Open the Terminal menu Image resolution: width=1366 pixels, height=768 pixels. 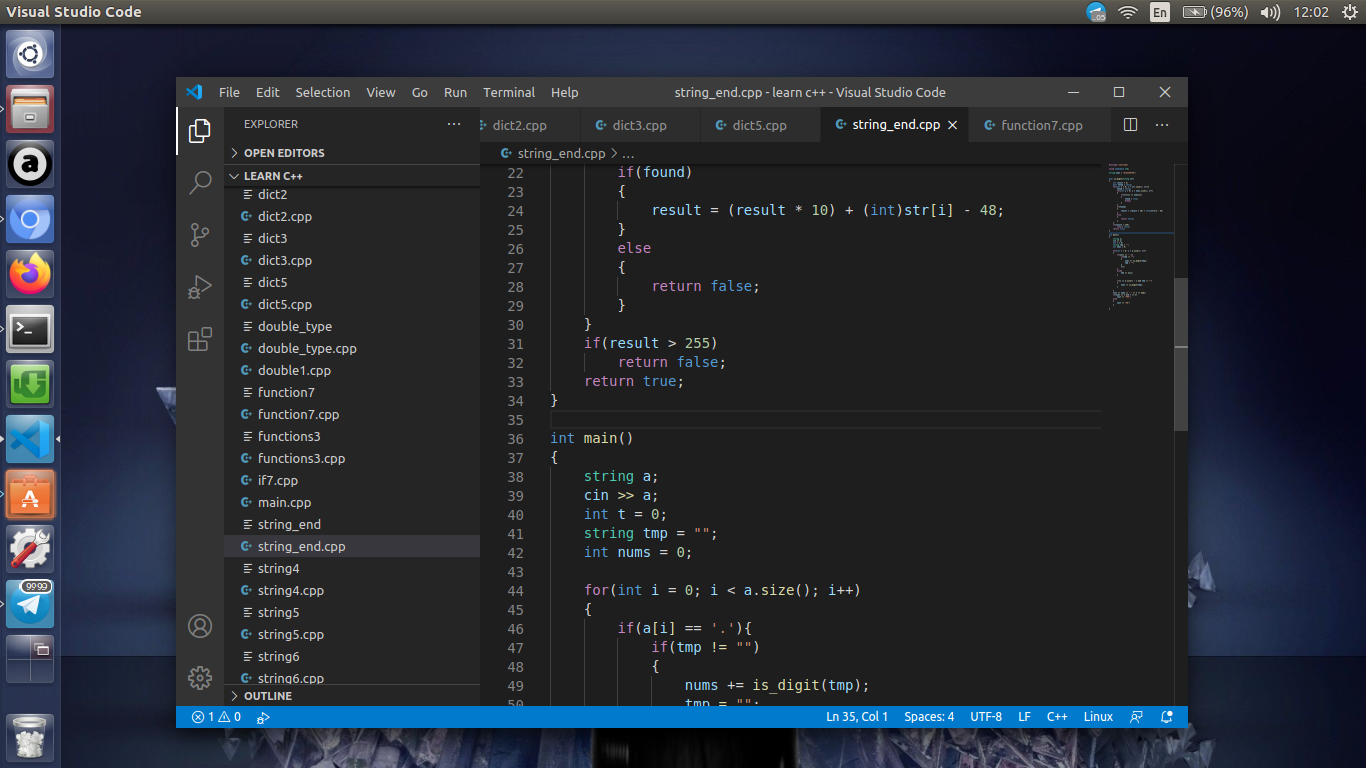tap(509, 92)
